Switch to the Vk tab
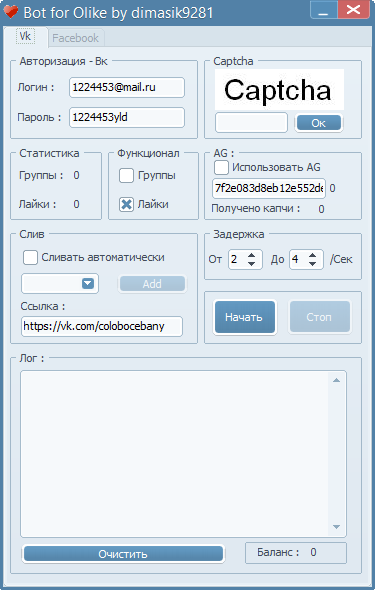 (x=25, y=37)
